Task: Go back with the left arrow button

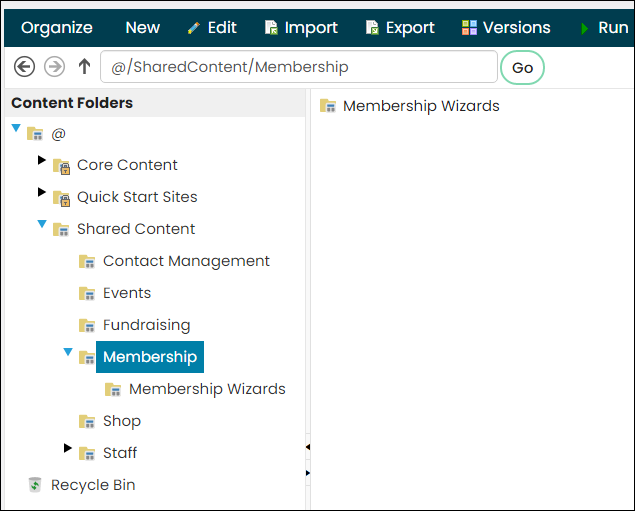Action: coord(24,66)
